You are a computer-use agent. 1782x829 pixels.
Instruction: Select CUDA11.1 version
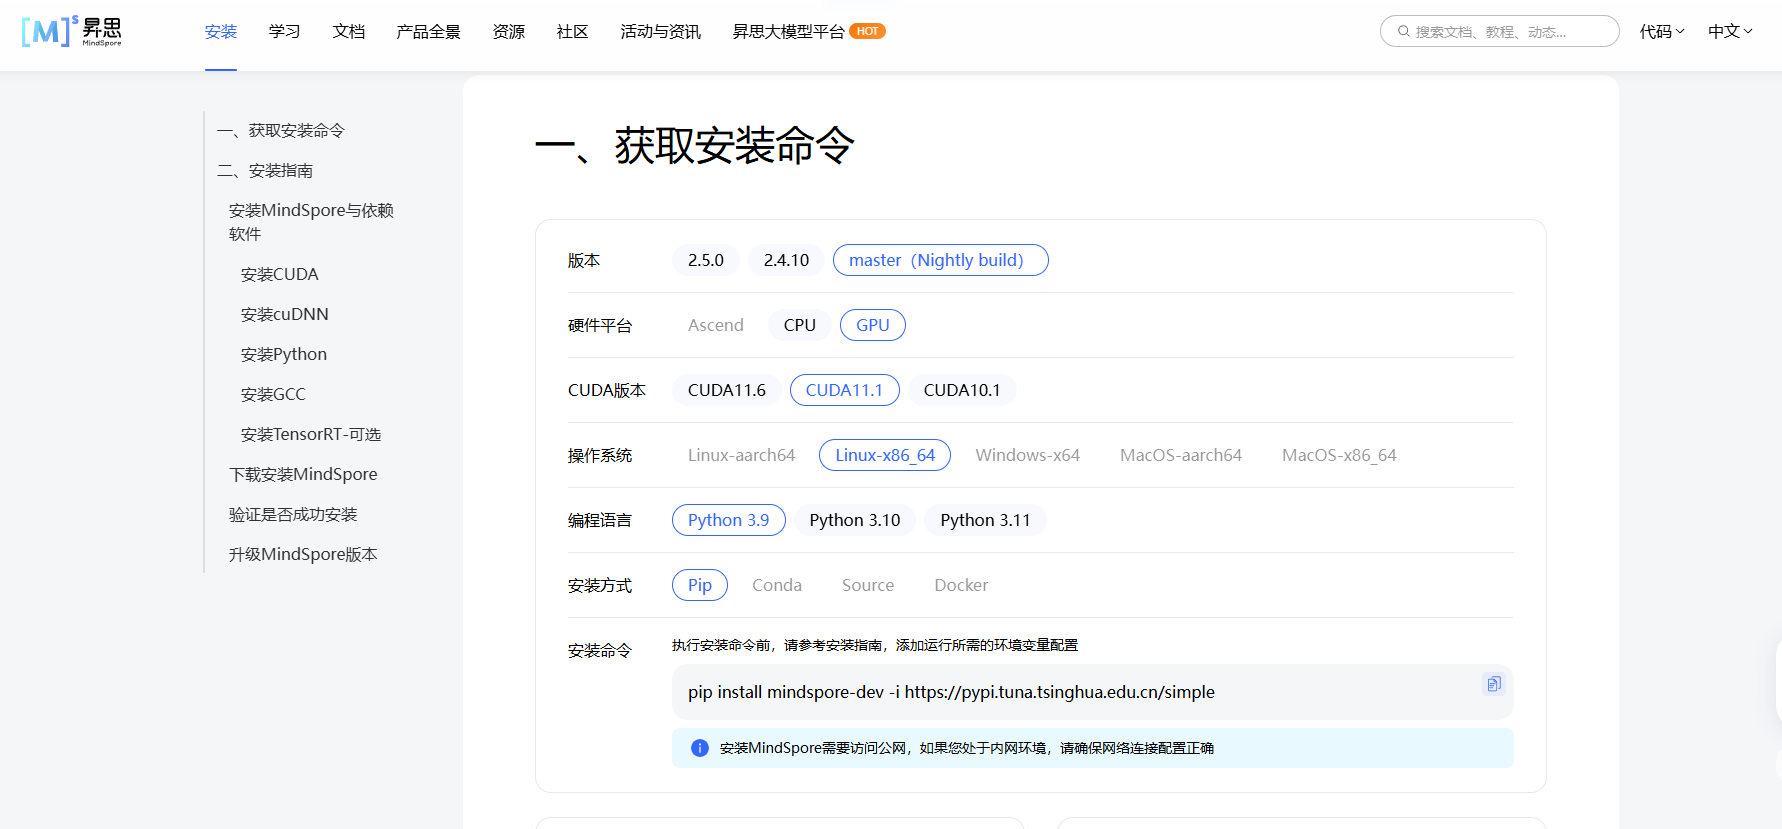point(845,390)
